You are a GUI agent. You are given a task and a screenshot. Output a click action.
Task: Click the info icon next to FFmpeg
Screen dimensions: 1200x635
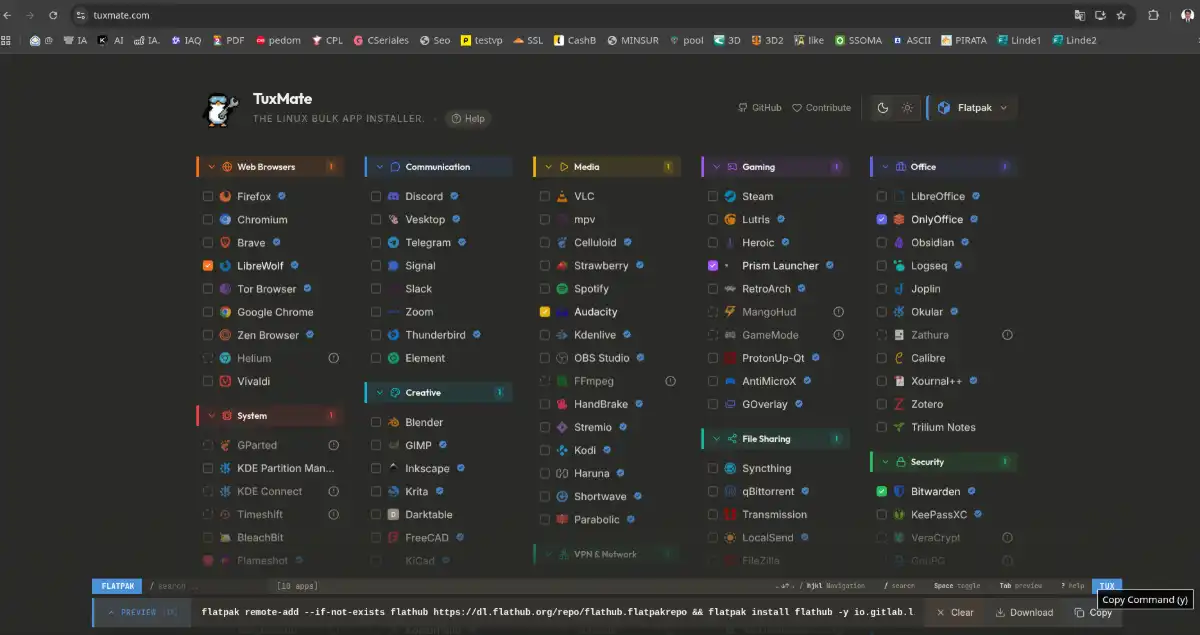(671, 381)
